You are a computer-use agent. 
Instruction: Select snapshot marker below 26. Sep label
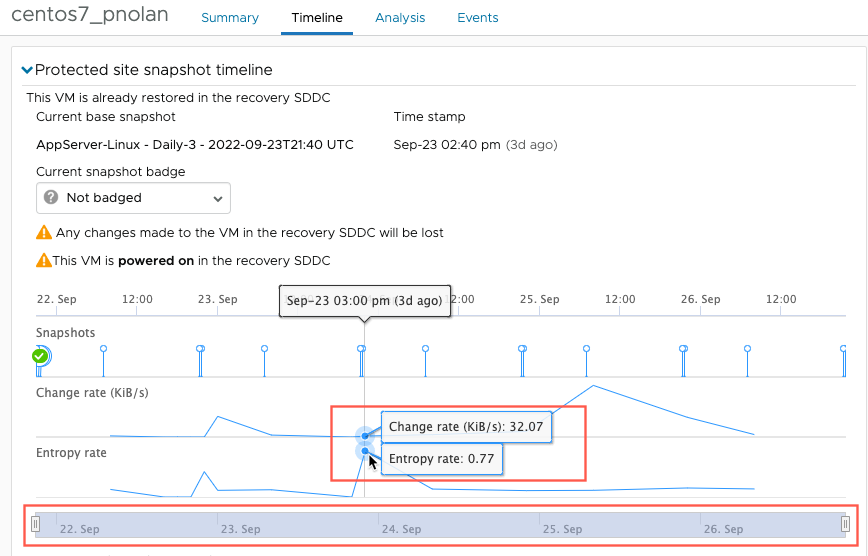click(x=684, y=349)
